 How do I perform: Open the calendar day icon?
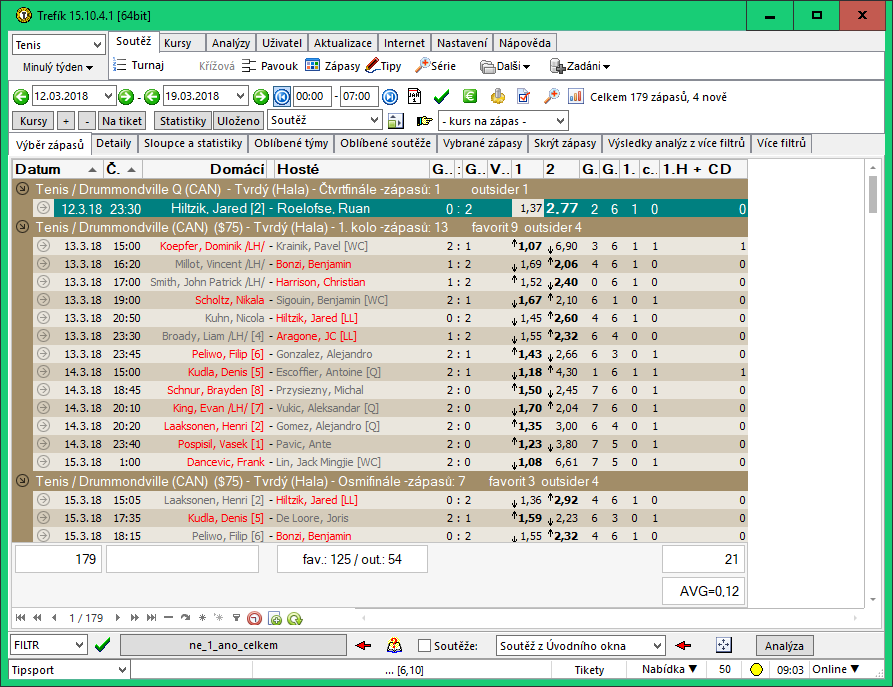[415, 97]
